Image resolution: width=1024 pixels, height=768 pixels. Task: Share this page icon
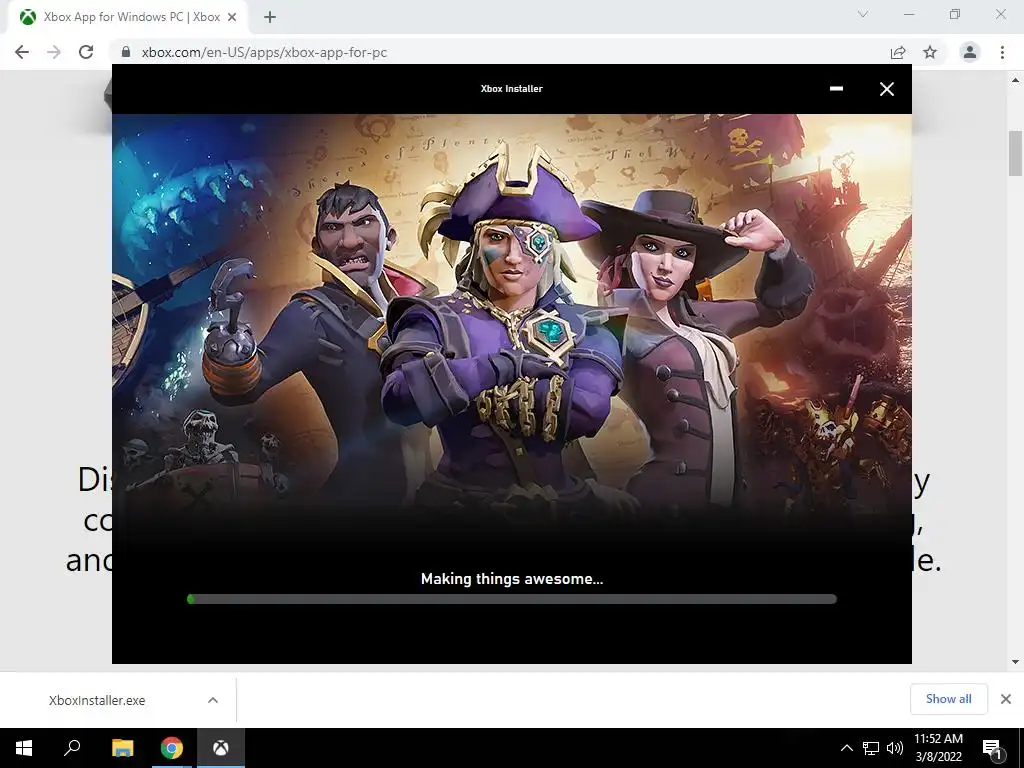898,52
